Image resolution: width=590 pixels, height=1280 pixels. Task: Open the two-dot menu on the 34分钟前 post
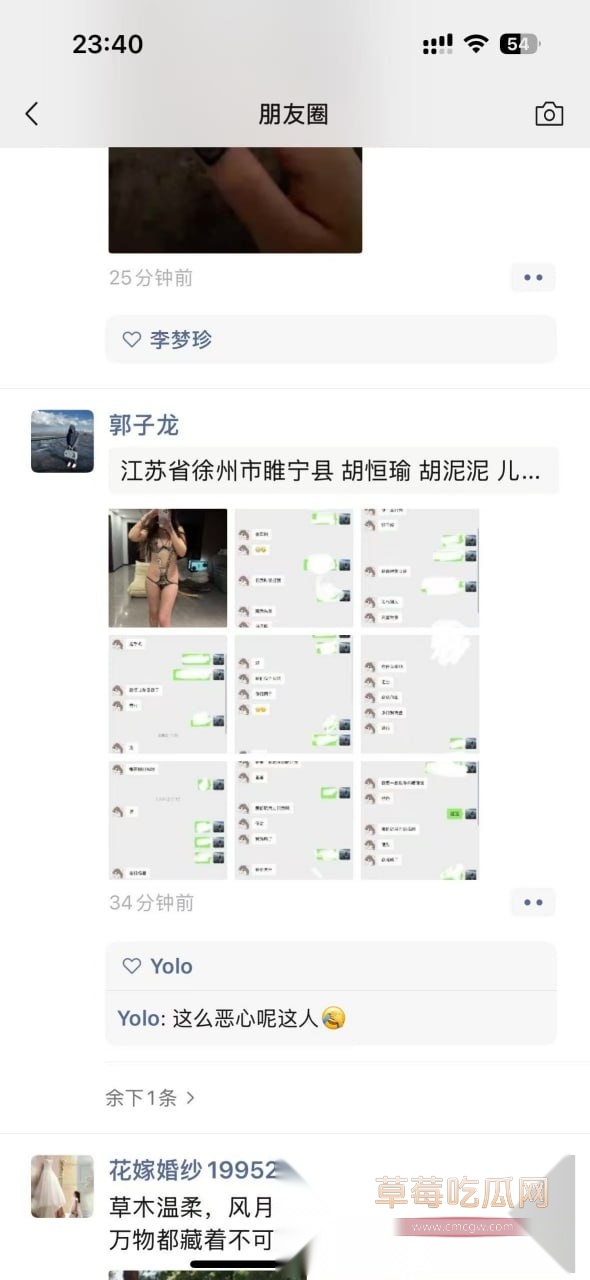click(533, 903)
